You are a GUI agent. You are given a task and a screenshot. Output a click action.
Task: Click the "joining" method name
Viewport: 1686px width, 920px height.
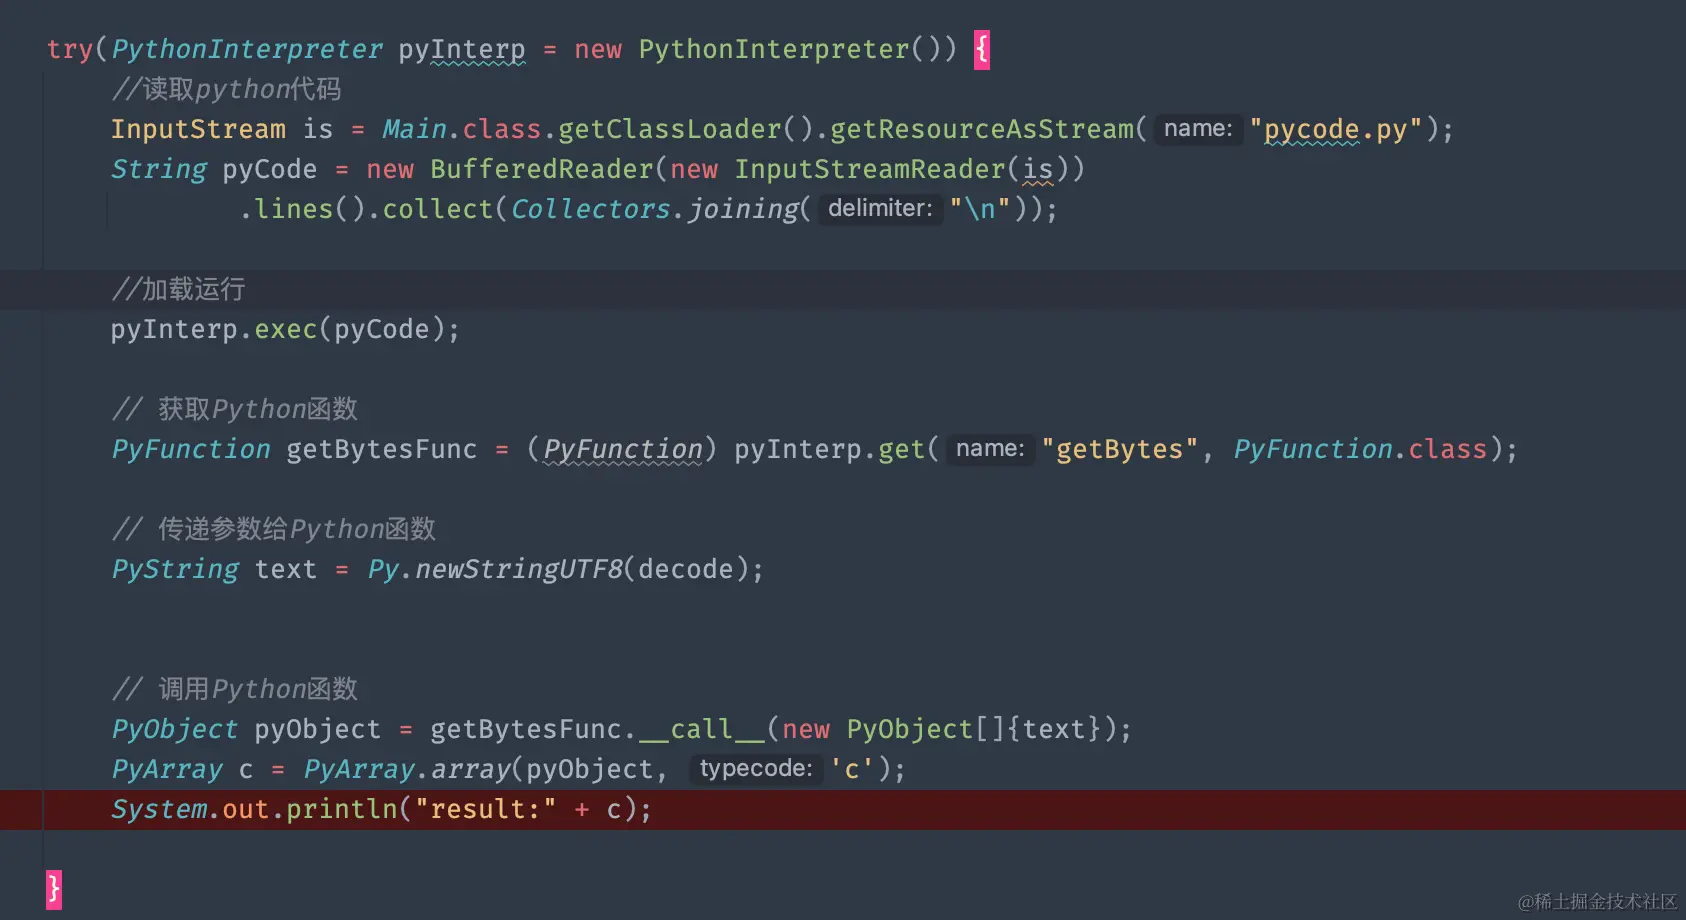pos(742,209)
